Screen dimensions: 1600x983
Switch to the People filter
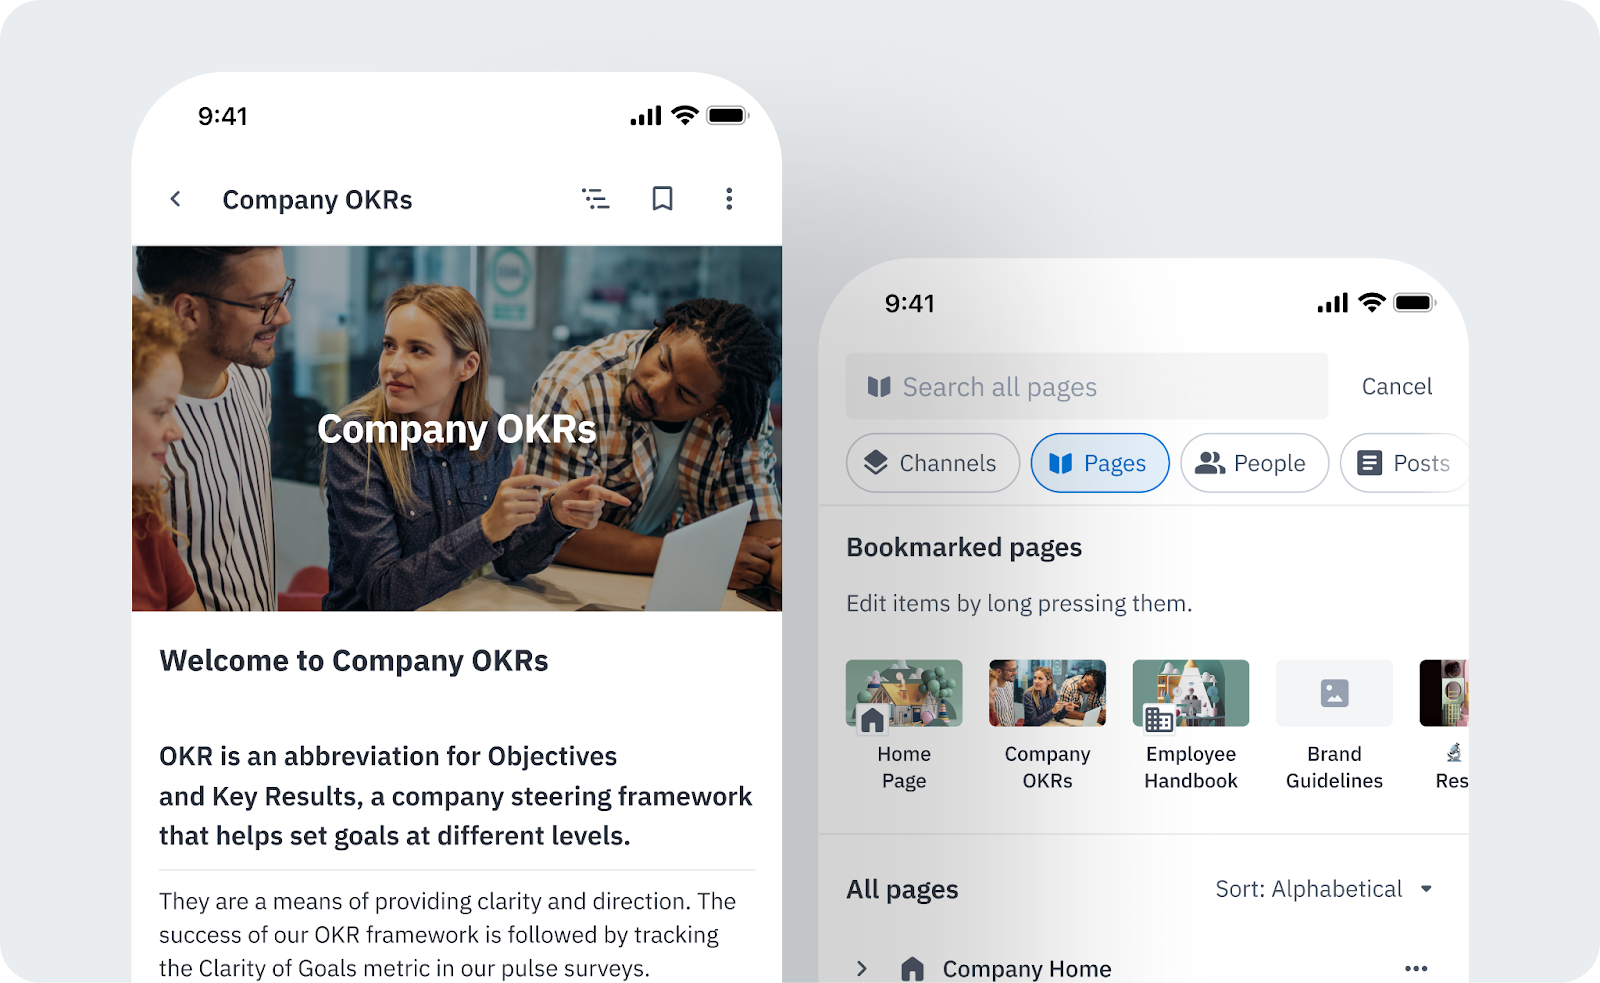tap(1254, 463)
